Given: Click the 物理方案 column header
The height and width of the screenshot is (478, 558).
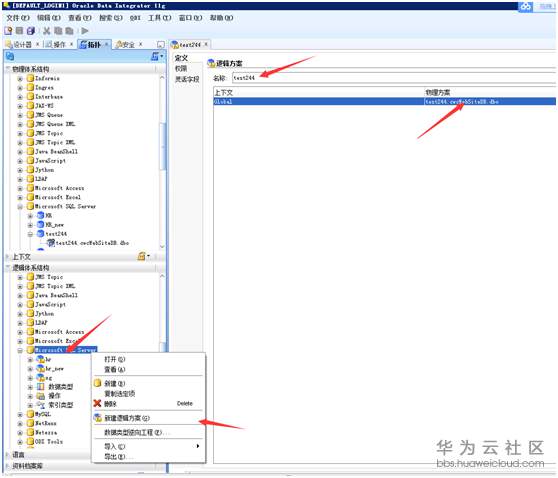Looking at the screenshot, I should click(x=490, y=93).
